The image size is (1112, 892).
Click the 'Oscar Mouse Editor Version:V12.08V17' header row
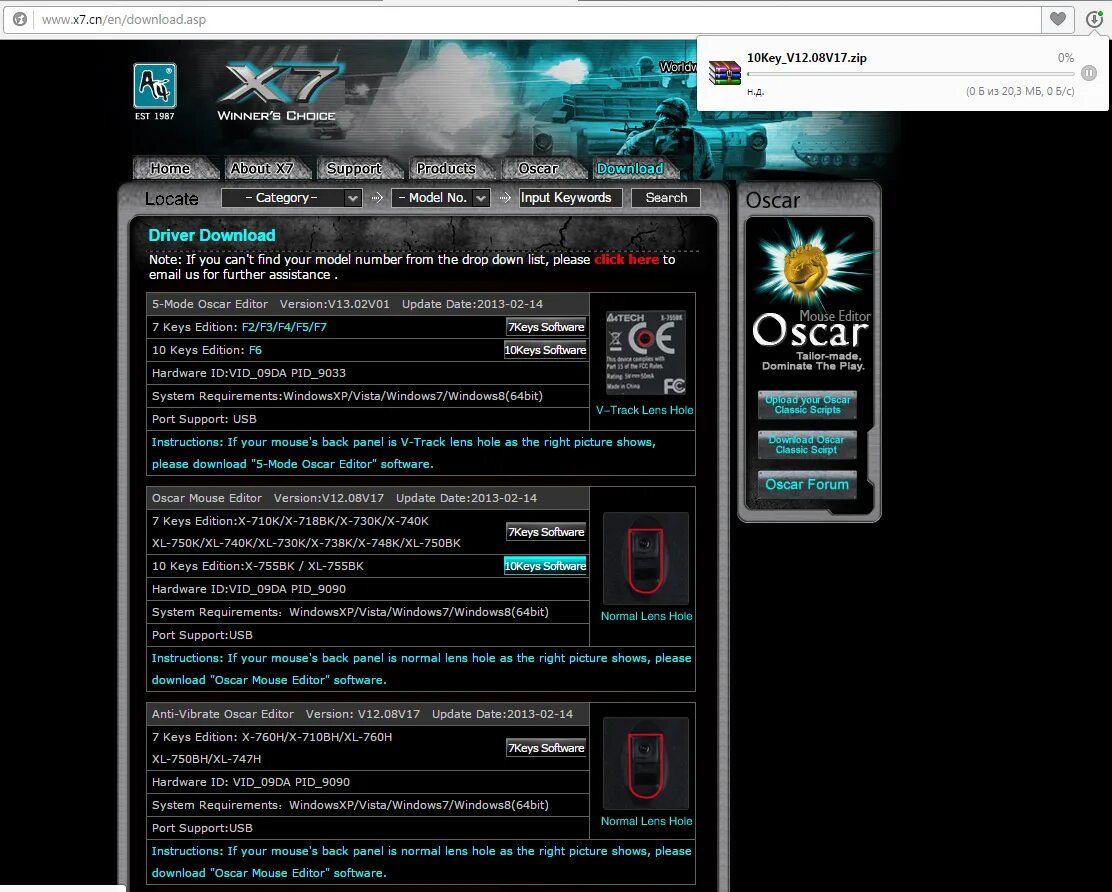(368, 498)
